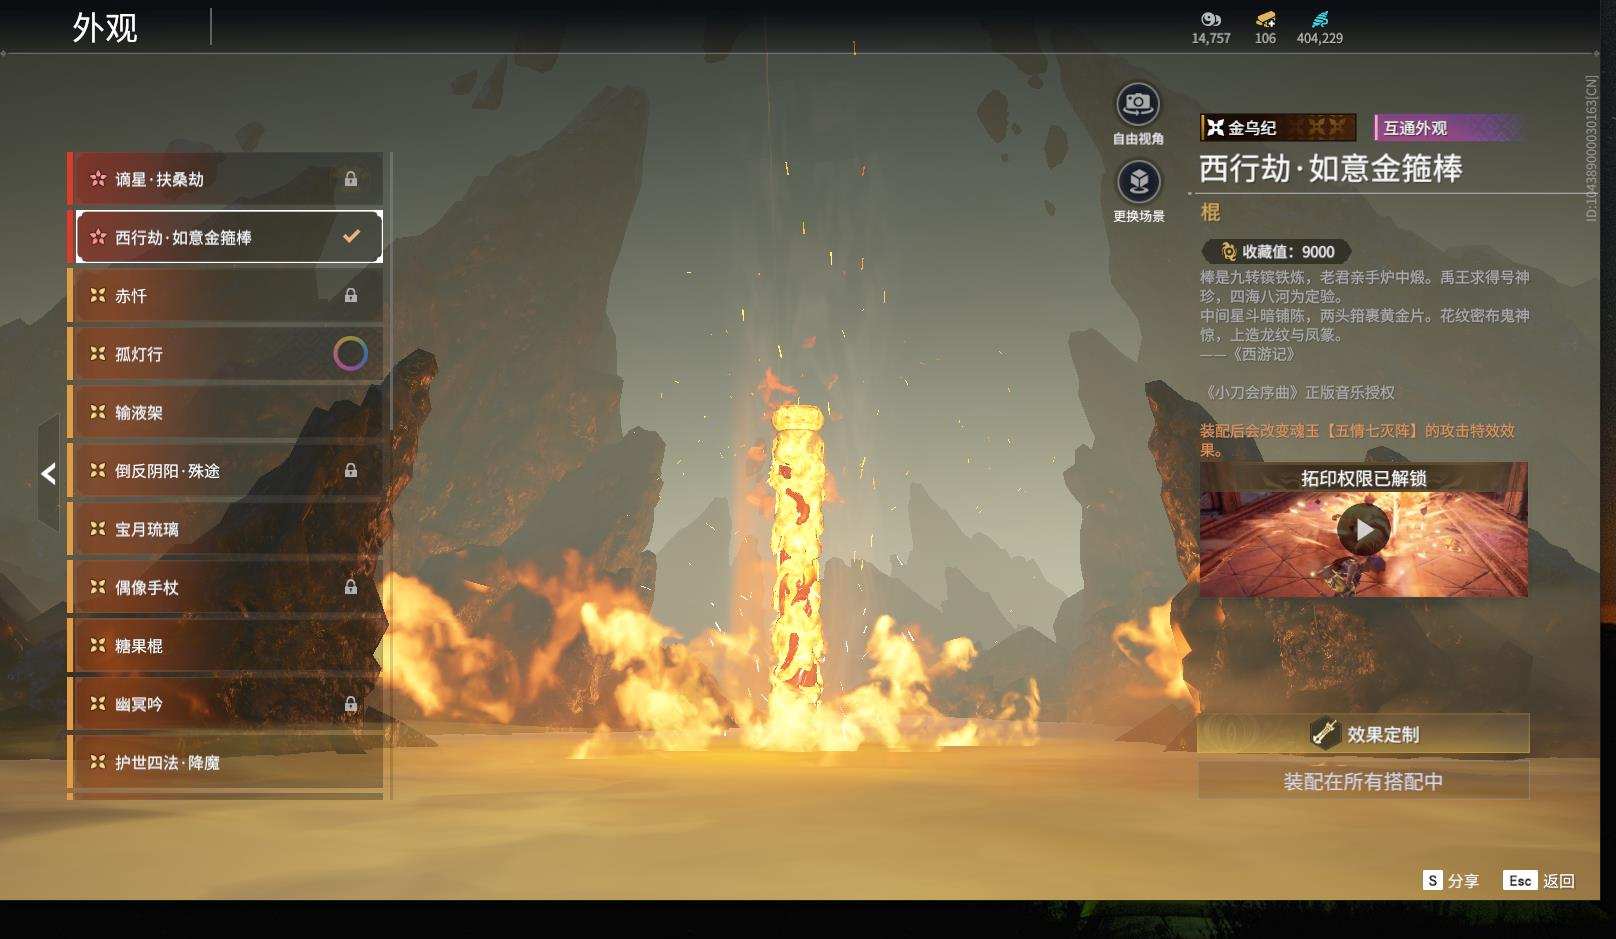Click the 金乌纪 series tag

click(1278, 127)
